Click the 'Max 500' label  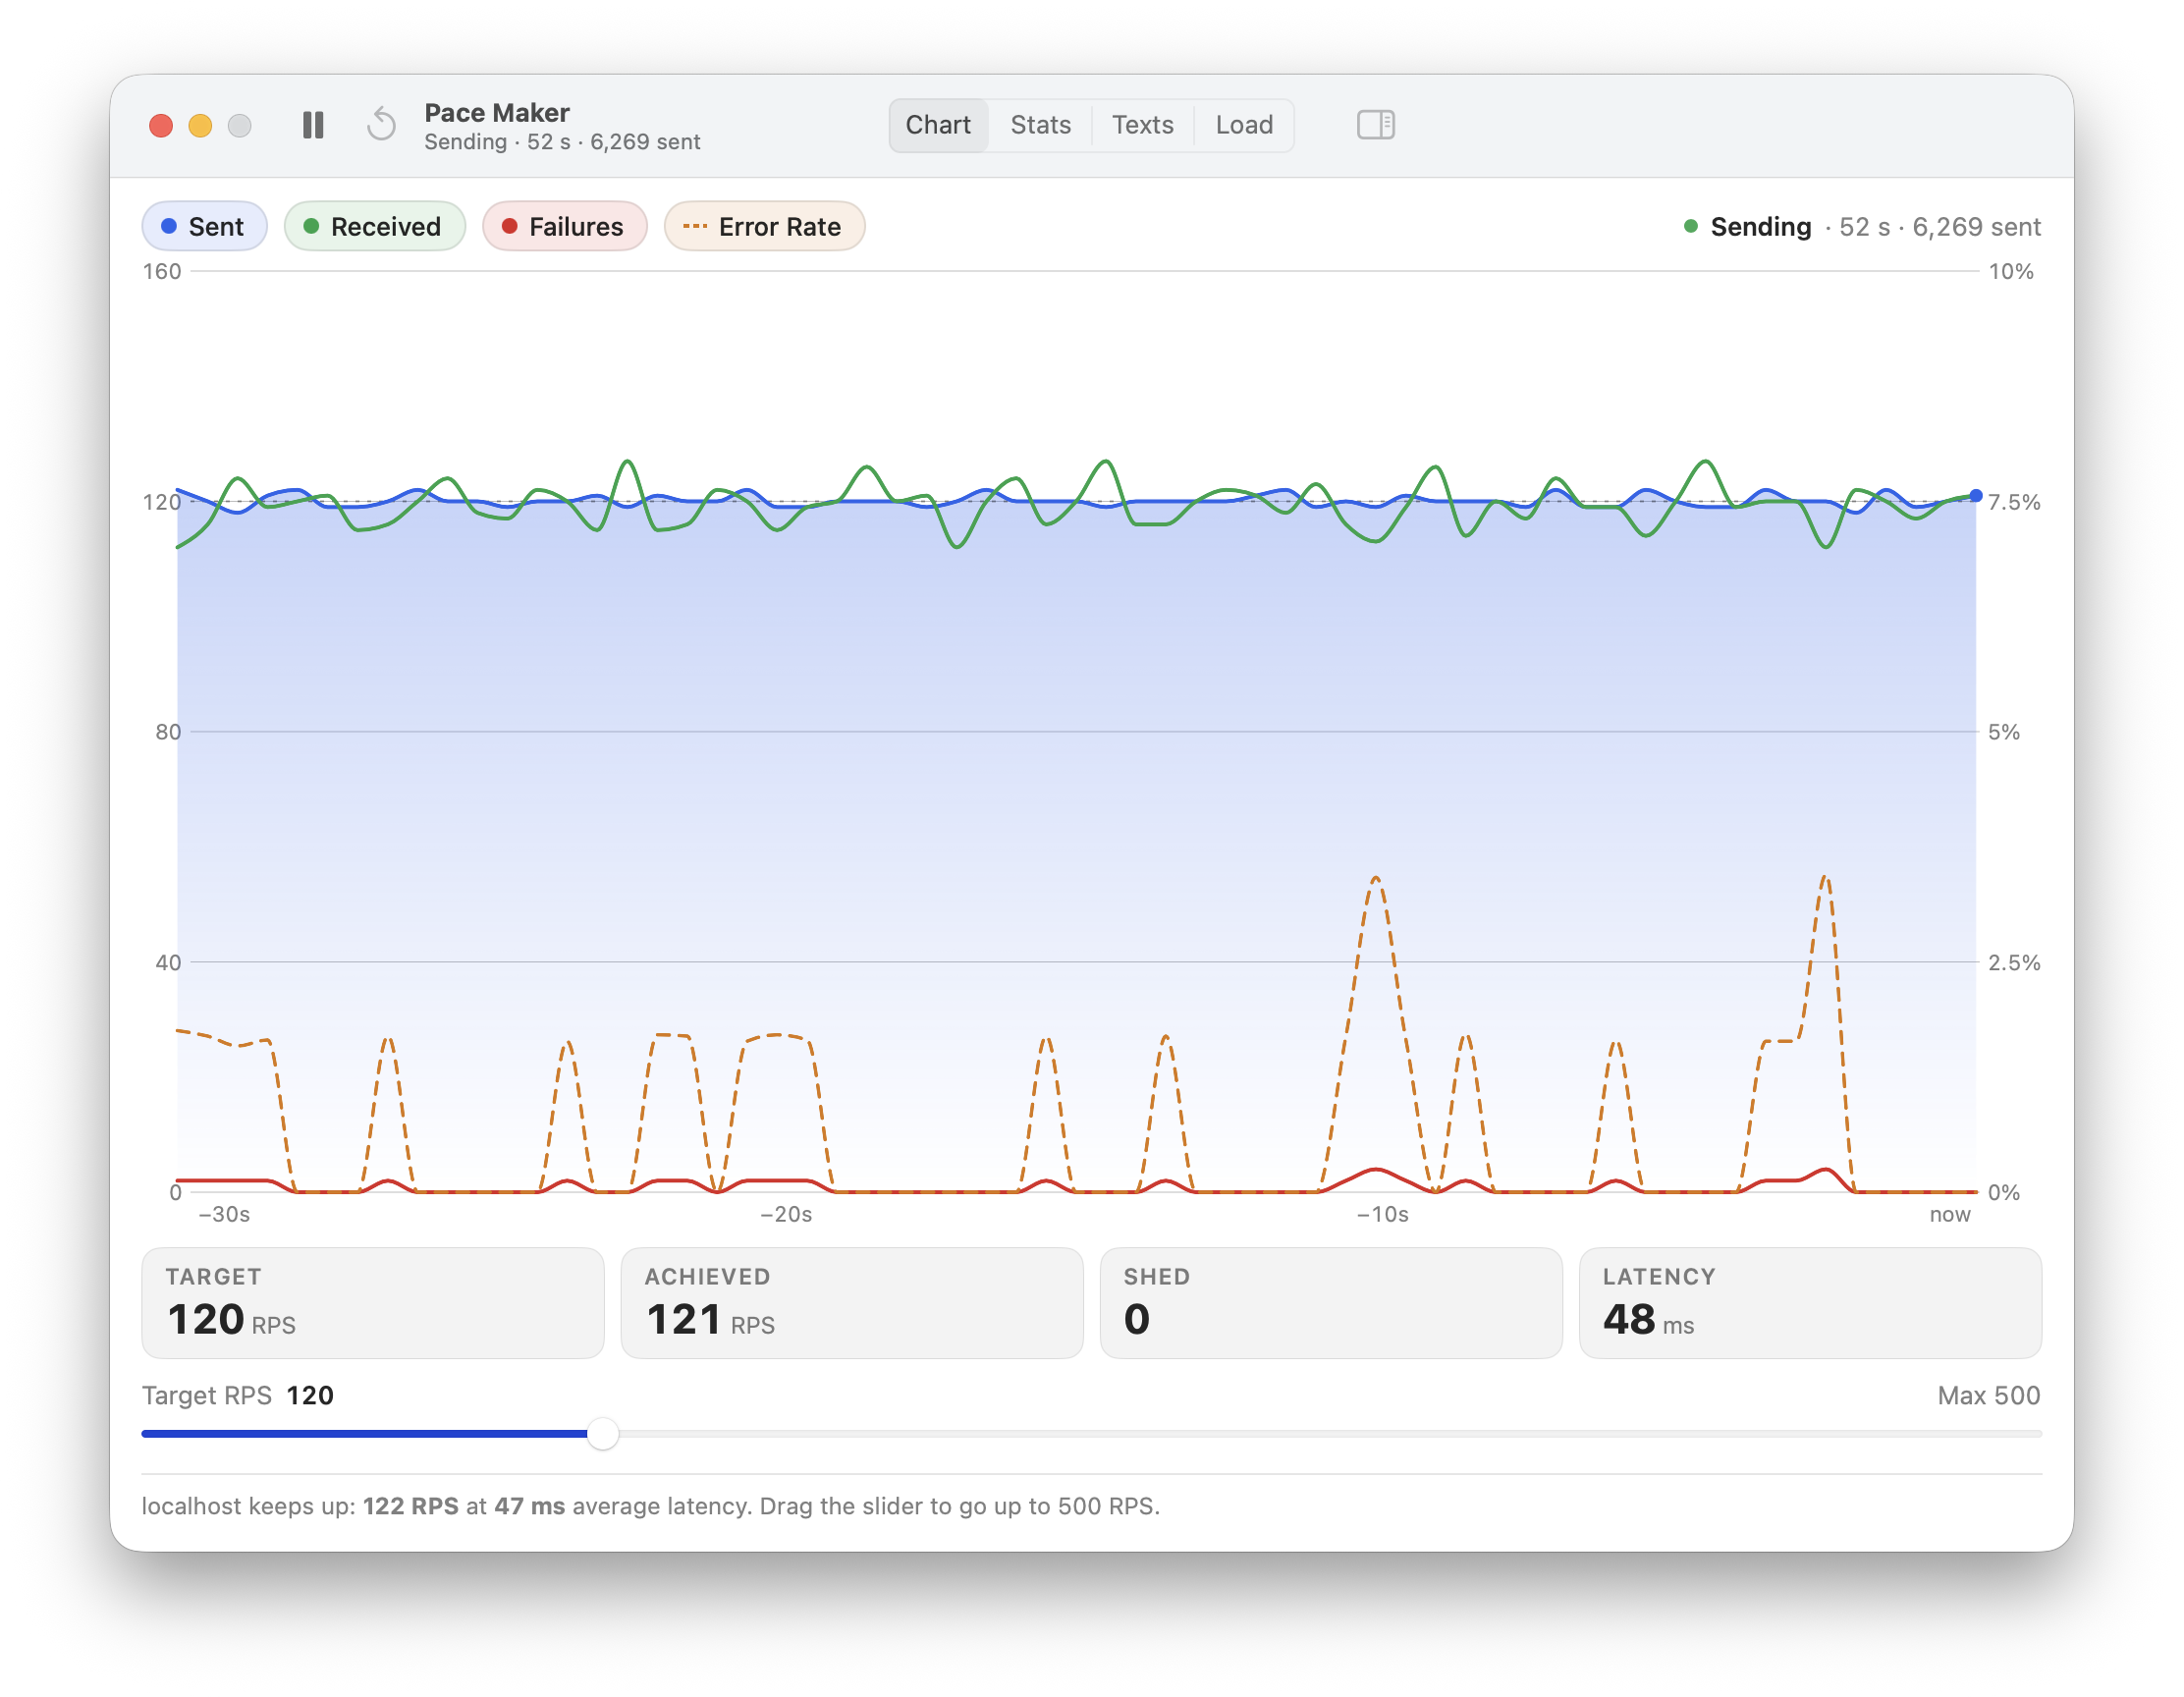[1988, 1395]
